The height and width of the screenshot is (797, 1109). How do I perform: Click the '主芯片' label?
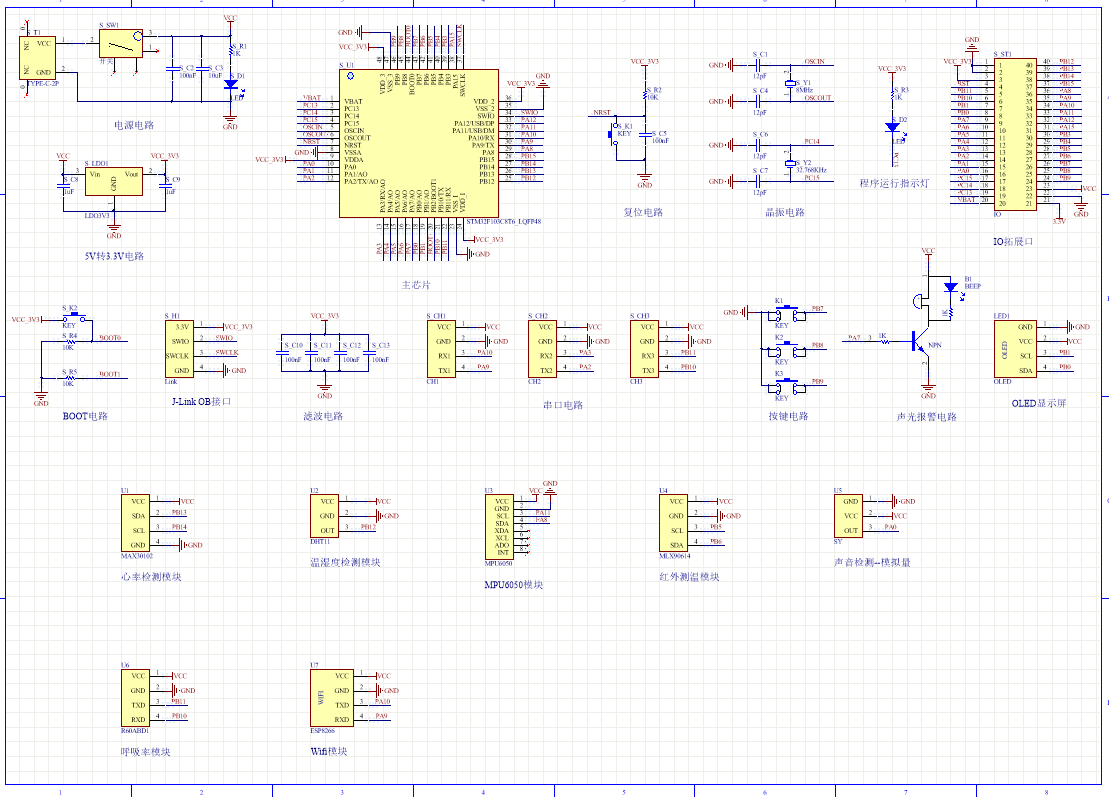pos(416,285)
